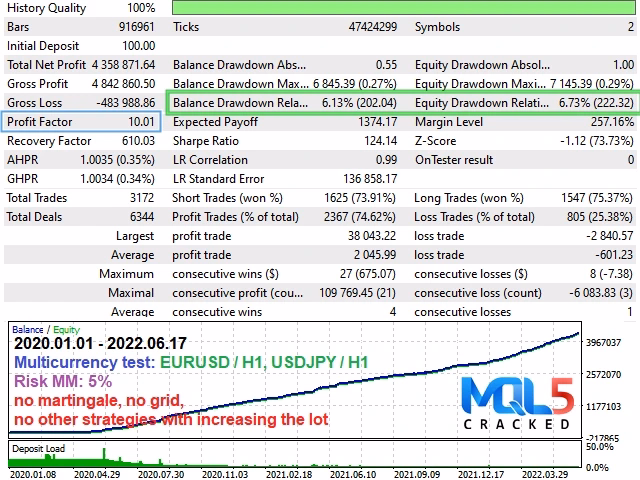Click the Z-Score value -1.12 (73.73%)
This screenshot has width=640, height=480.
tap(590, 141)
